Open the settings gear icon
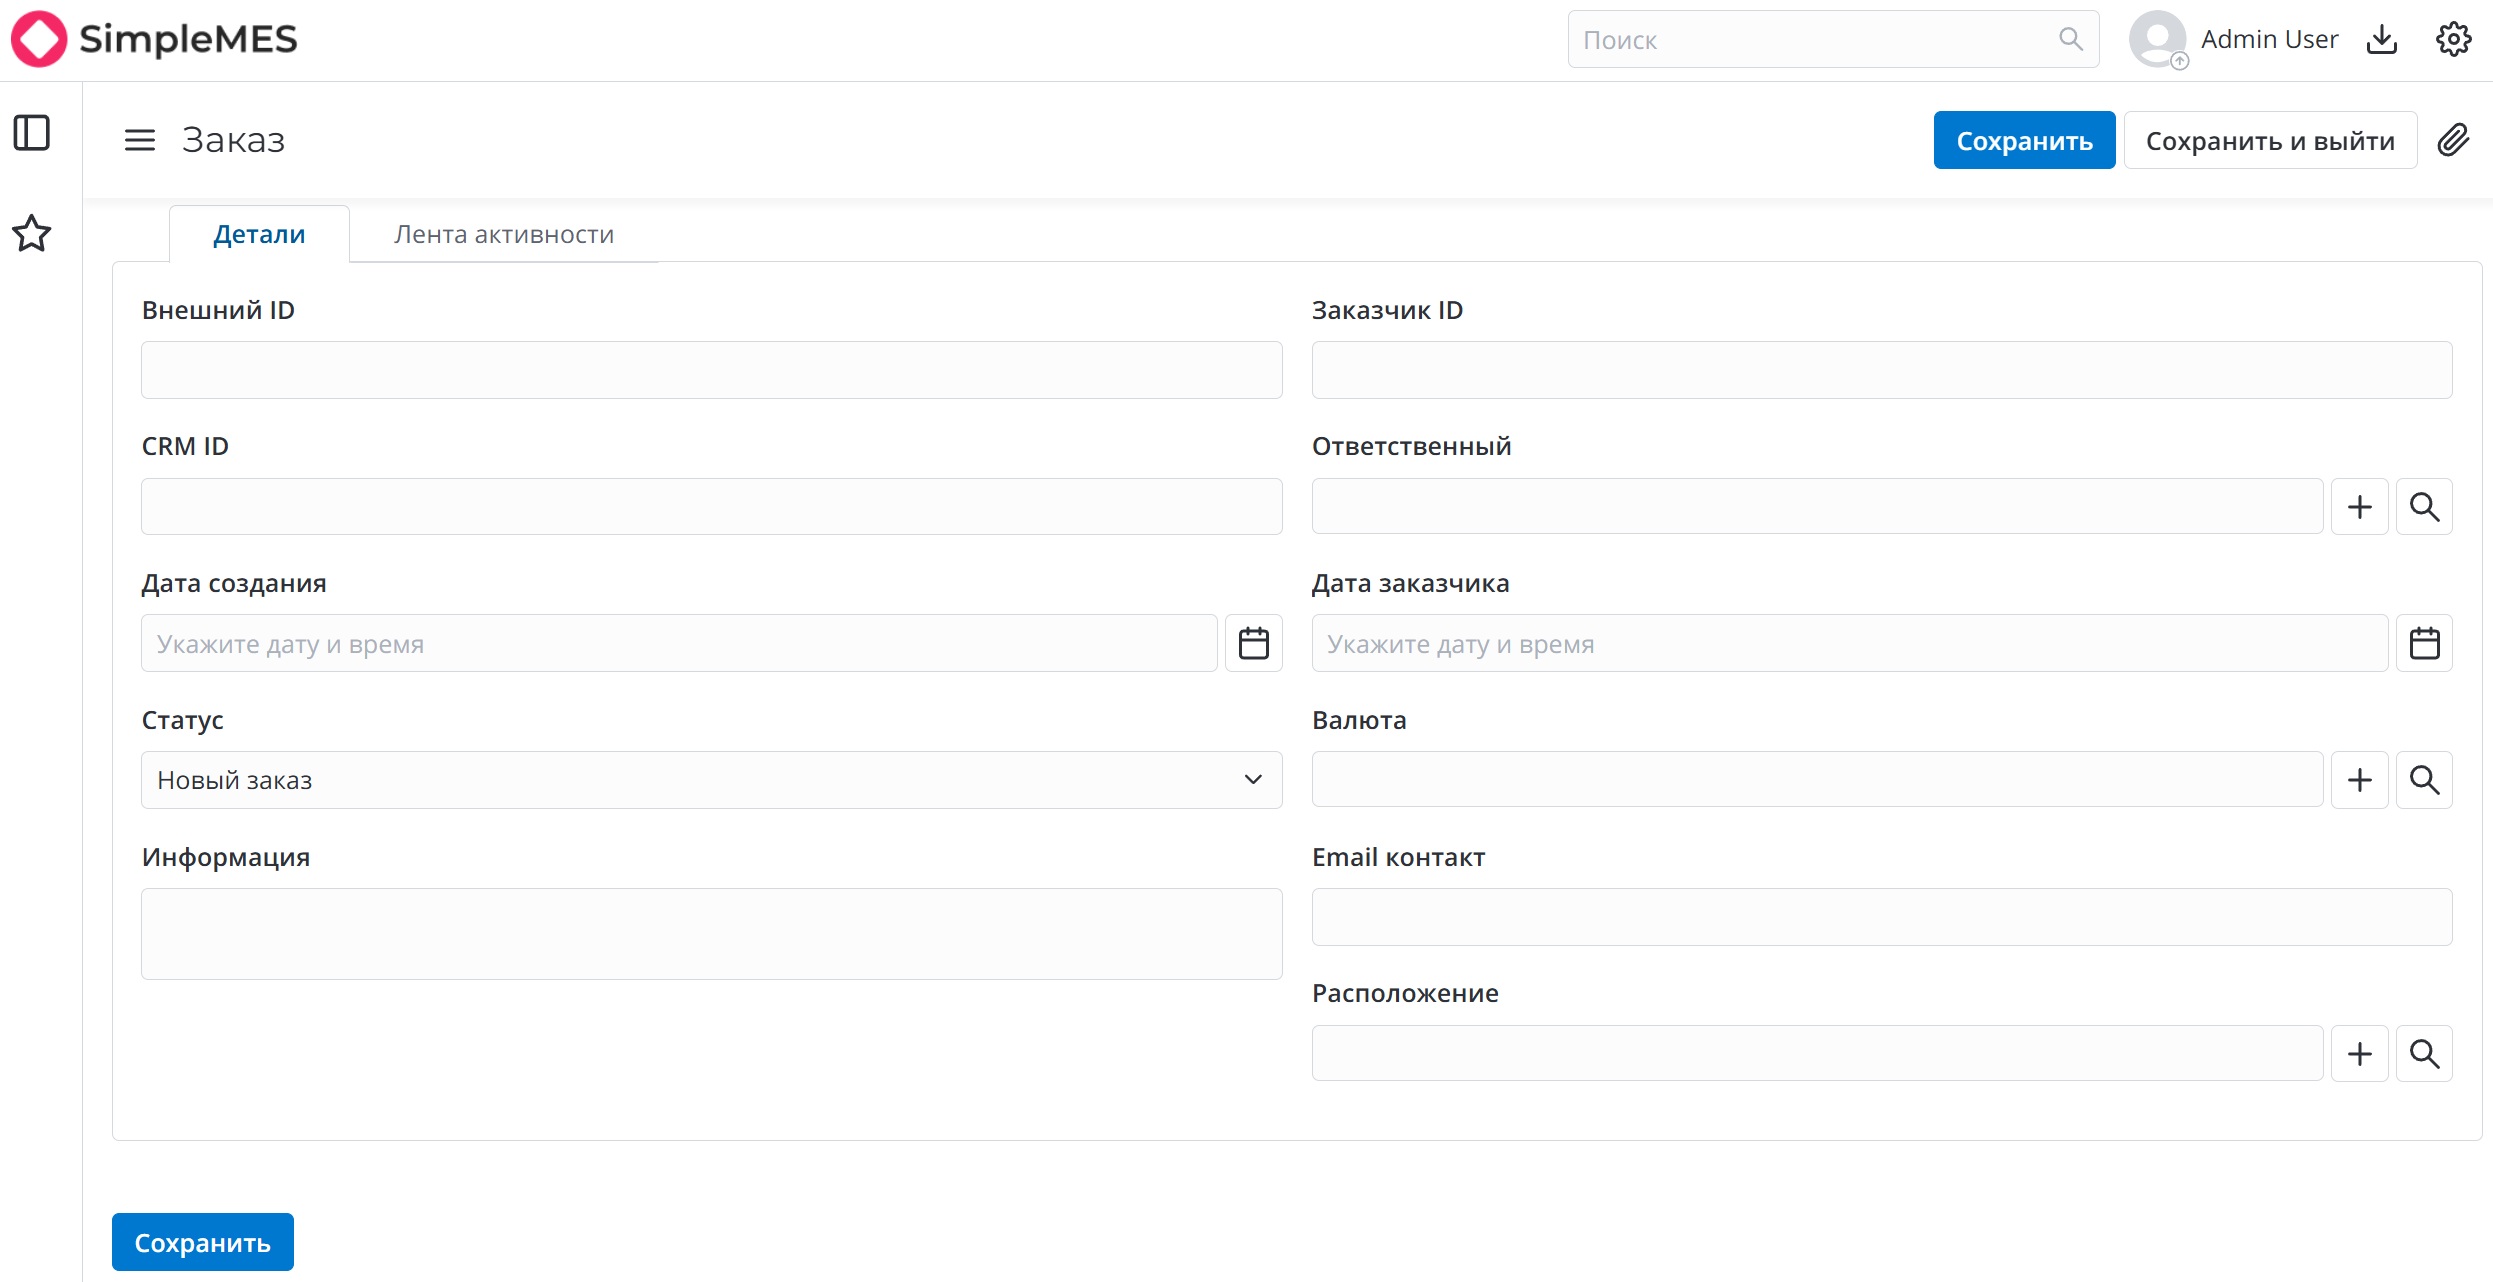This screenshot has width=2493, height=1282. pyautogui.click(x=2453, y=39)
